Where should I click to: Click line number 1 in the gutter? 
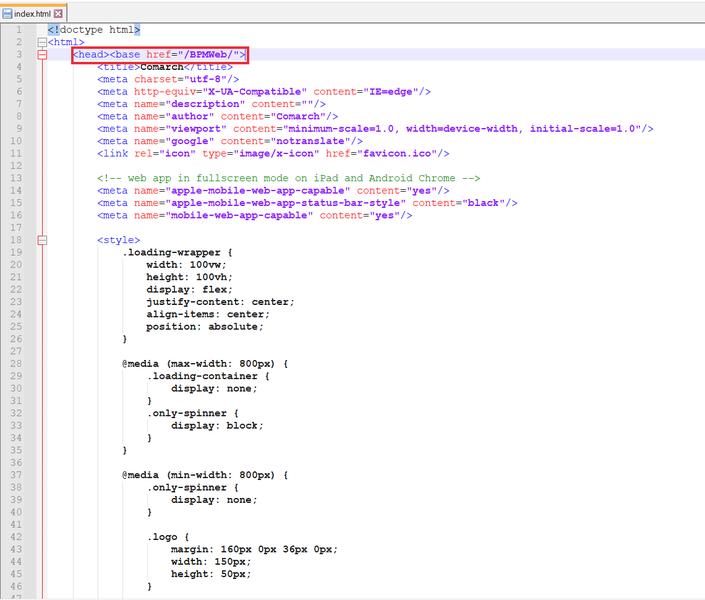coord(19,30)
